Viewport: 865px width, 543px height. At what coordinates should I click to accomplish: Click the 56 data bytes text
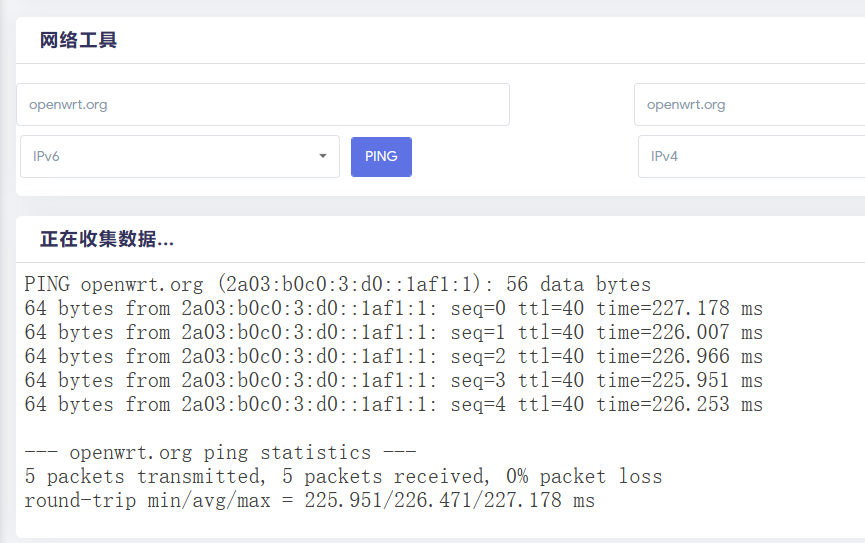[578, 284]
